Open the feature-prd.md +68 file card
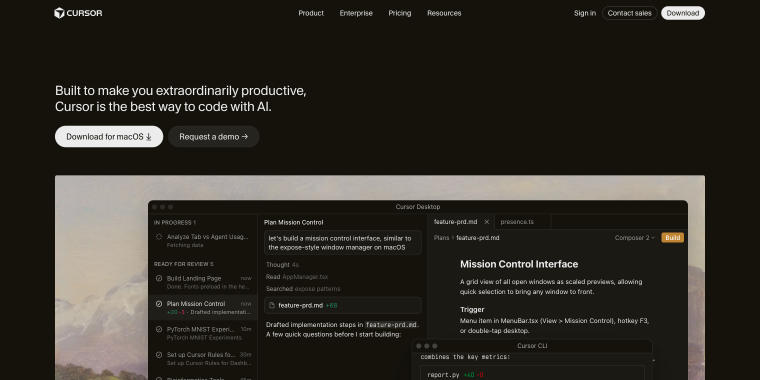This screenshot has height=380, width=760. pyautogui.click(x=343, y=305)
